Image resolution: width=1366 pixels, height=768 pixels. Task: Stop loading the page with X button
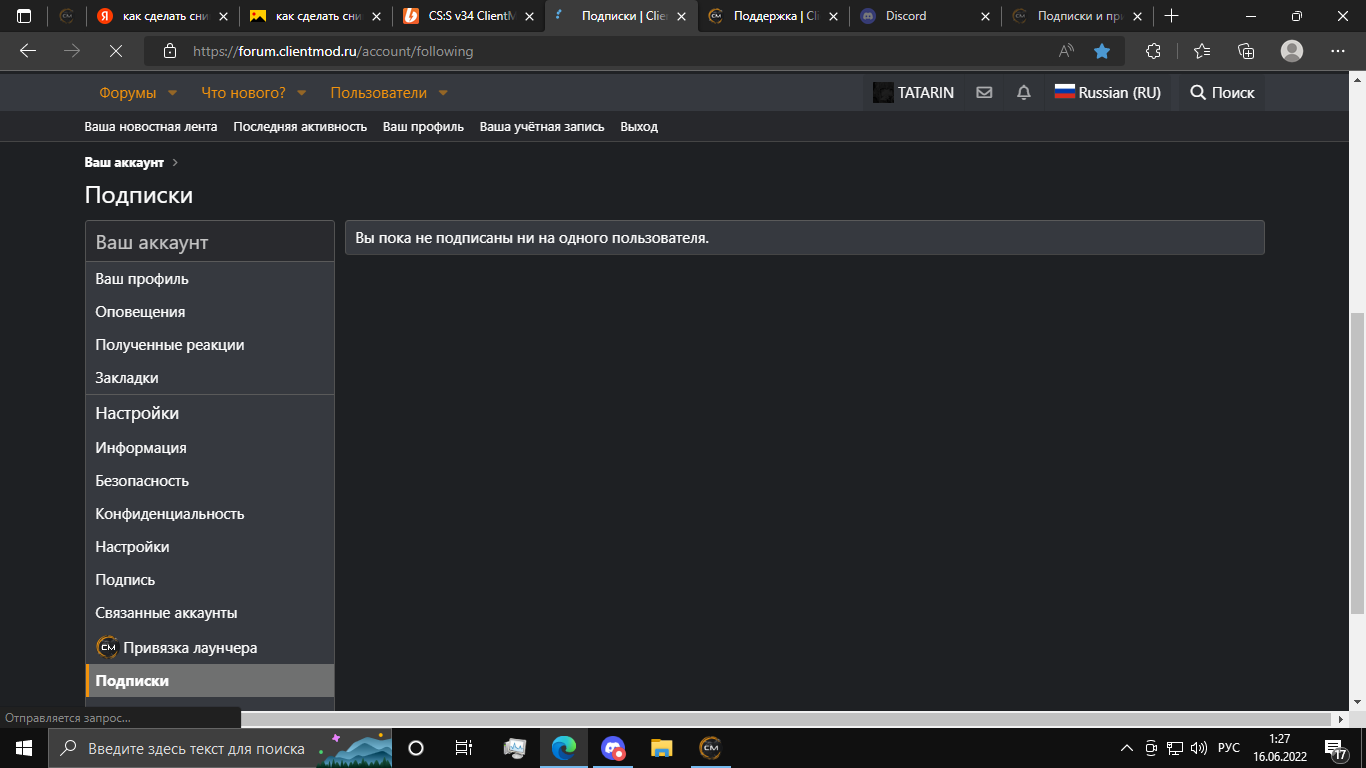pyautogui.click(x=115, y=51)
